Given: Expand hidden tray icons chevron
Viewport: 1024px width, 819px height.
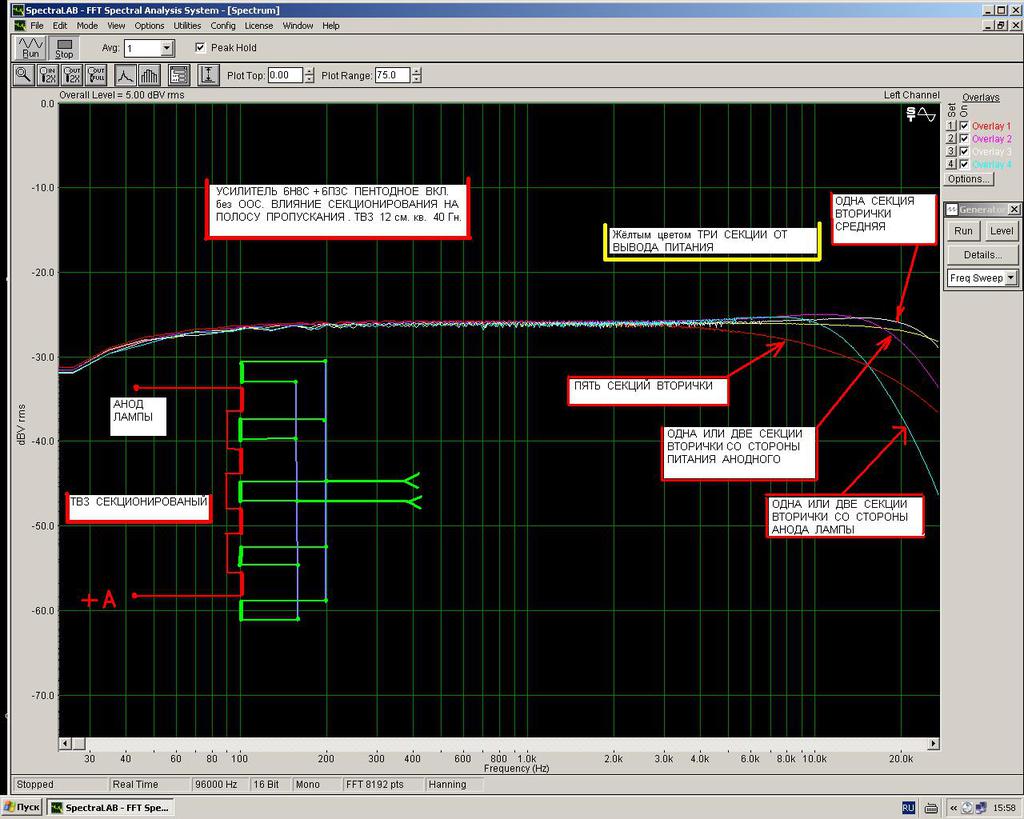Looking at the screenshot, I should [x=953, y=808].
